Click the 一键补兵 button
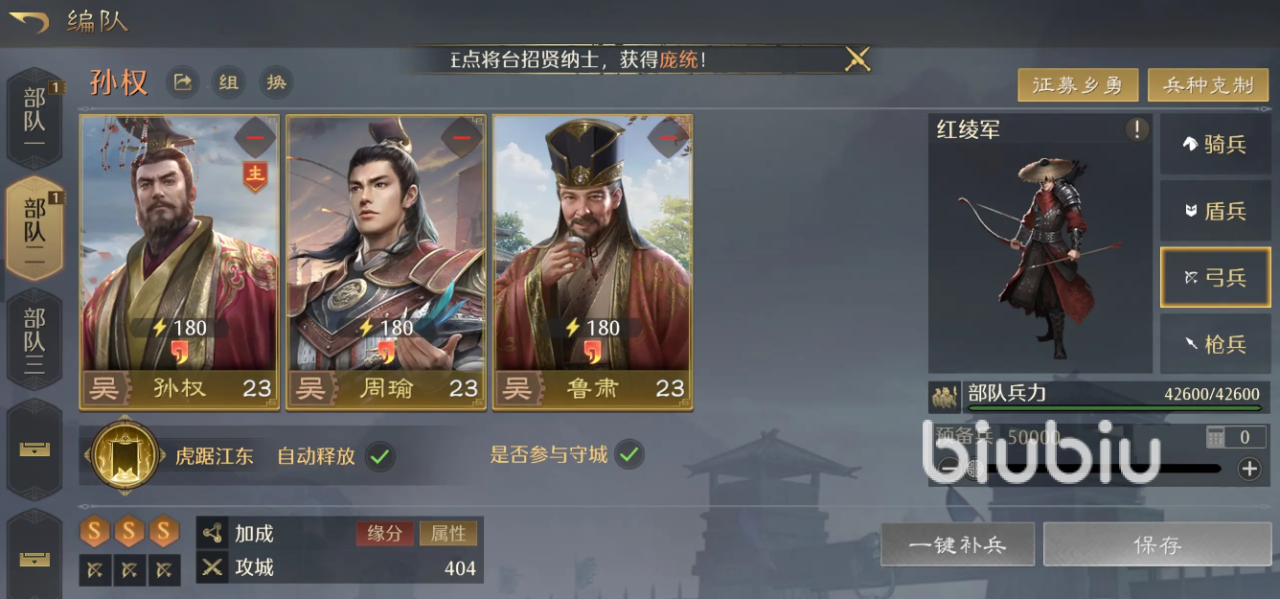Screen dimensions: 1280x599 (x=957, y=545)
